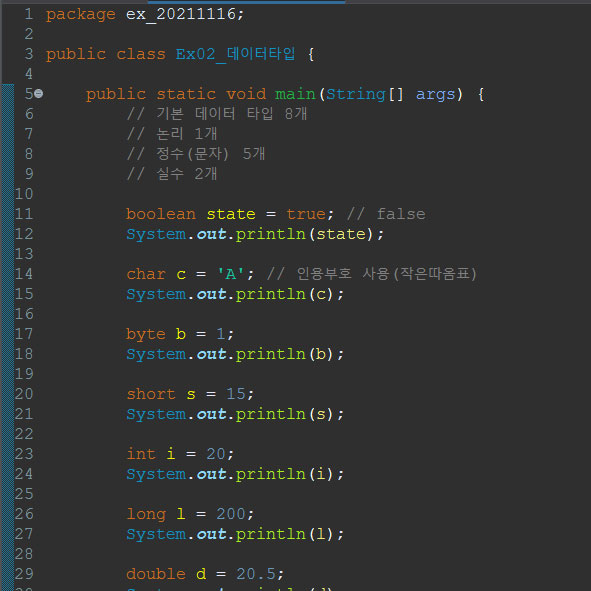The image size is (591, 591).
Task: Click comment '인용부호 사용(작은따옴표)'
Action: [x=372, y=274]
